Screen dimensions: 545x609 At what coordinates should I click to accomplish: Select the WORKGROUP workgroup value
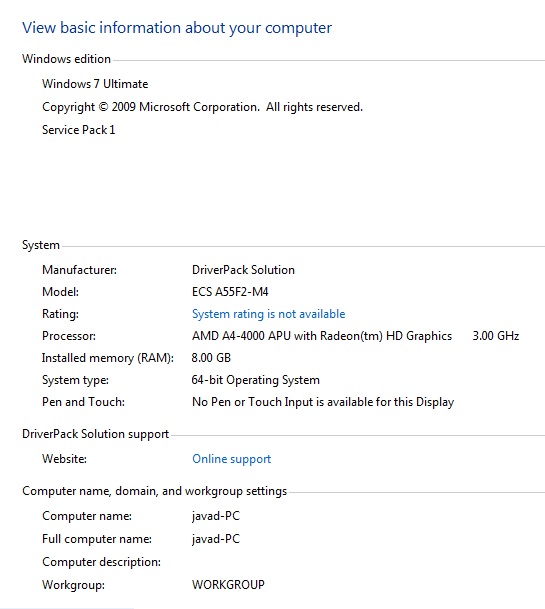(x=228, y=585)
